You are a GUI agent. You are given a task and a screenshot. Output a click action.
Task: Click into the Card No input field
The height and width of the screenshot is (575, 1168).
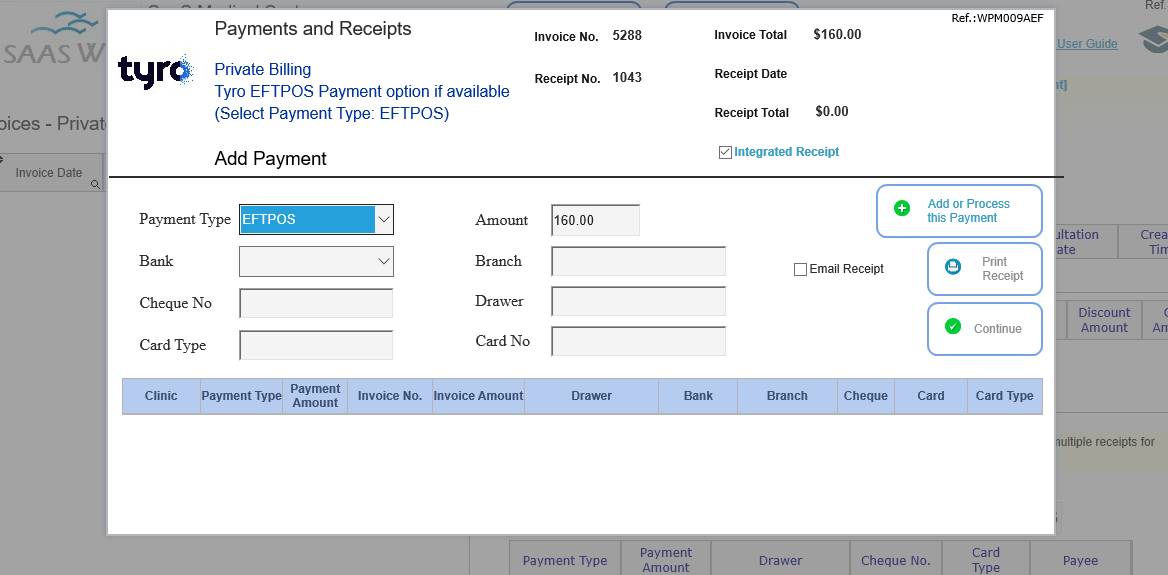(638, 341)
